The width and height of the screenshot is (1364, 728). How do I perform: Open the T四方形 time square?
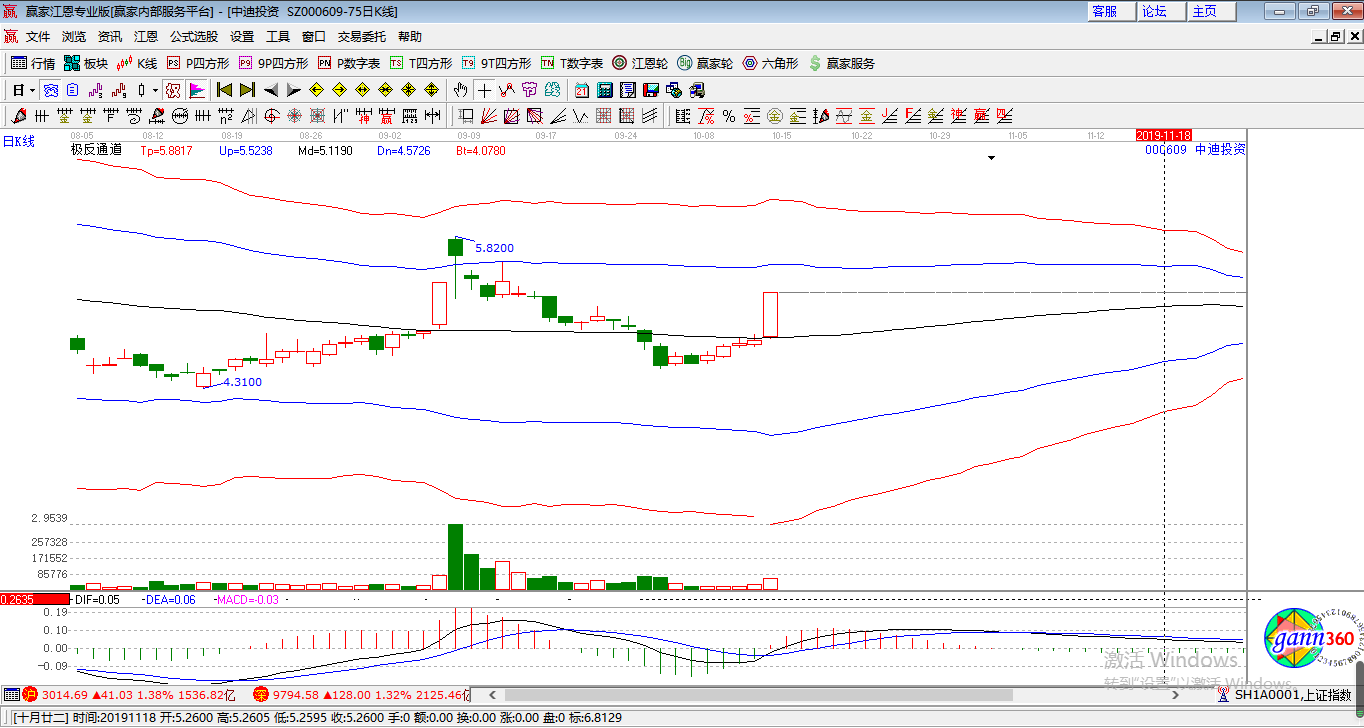pyautogui.click(x=421, y=63)
